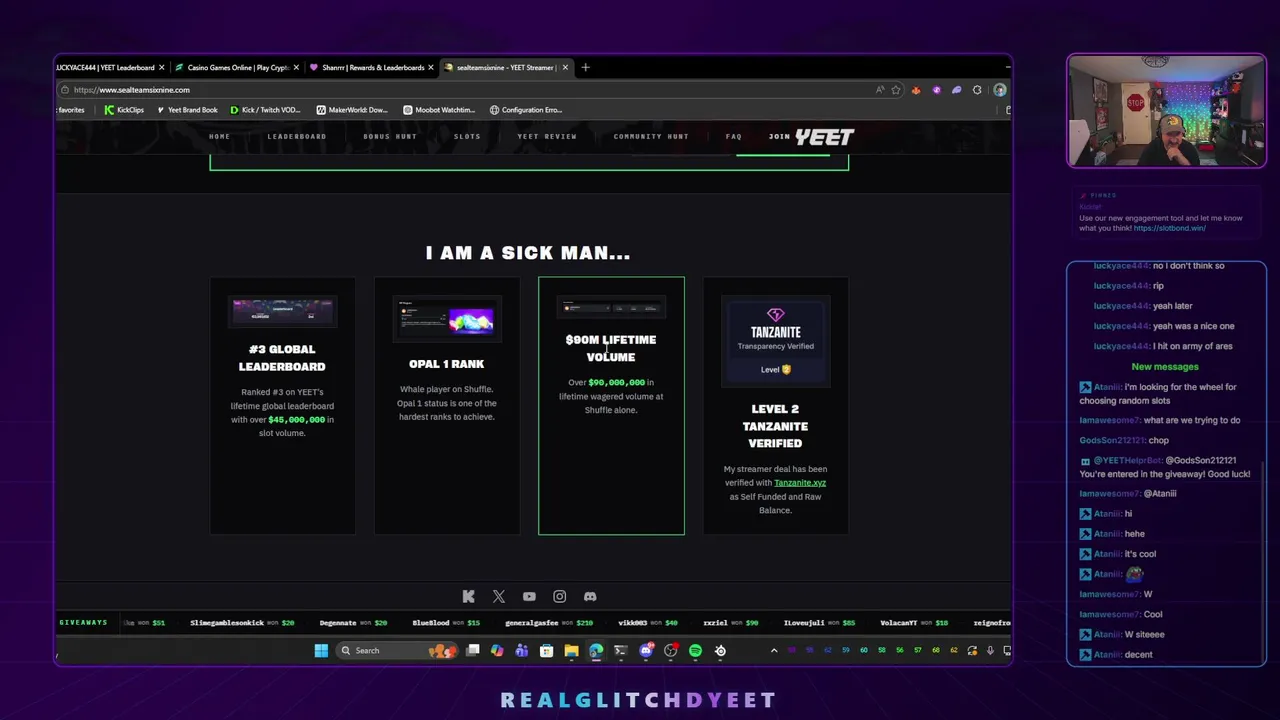The width and height of the screenshot is (1280, 720).
Task: Click the Windows Start button
Action: (321, 650)
